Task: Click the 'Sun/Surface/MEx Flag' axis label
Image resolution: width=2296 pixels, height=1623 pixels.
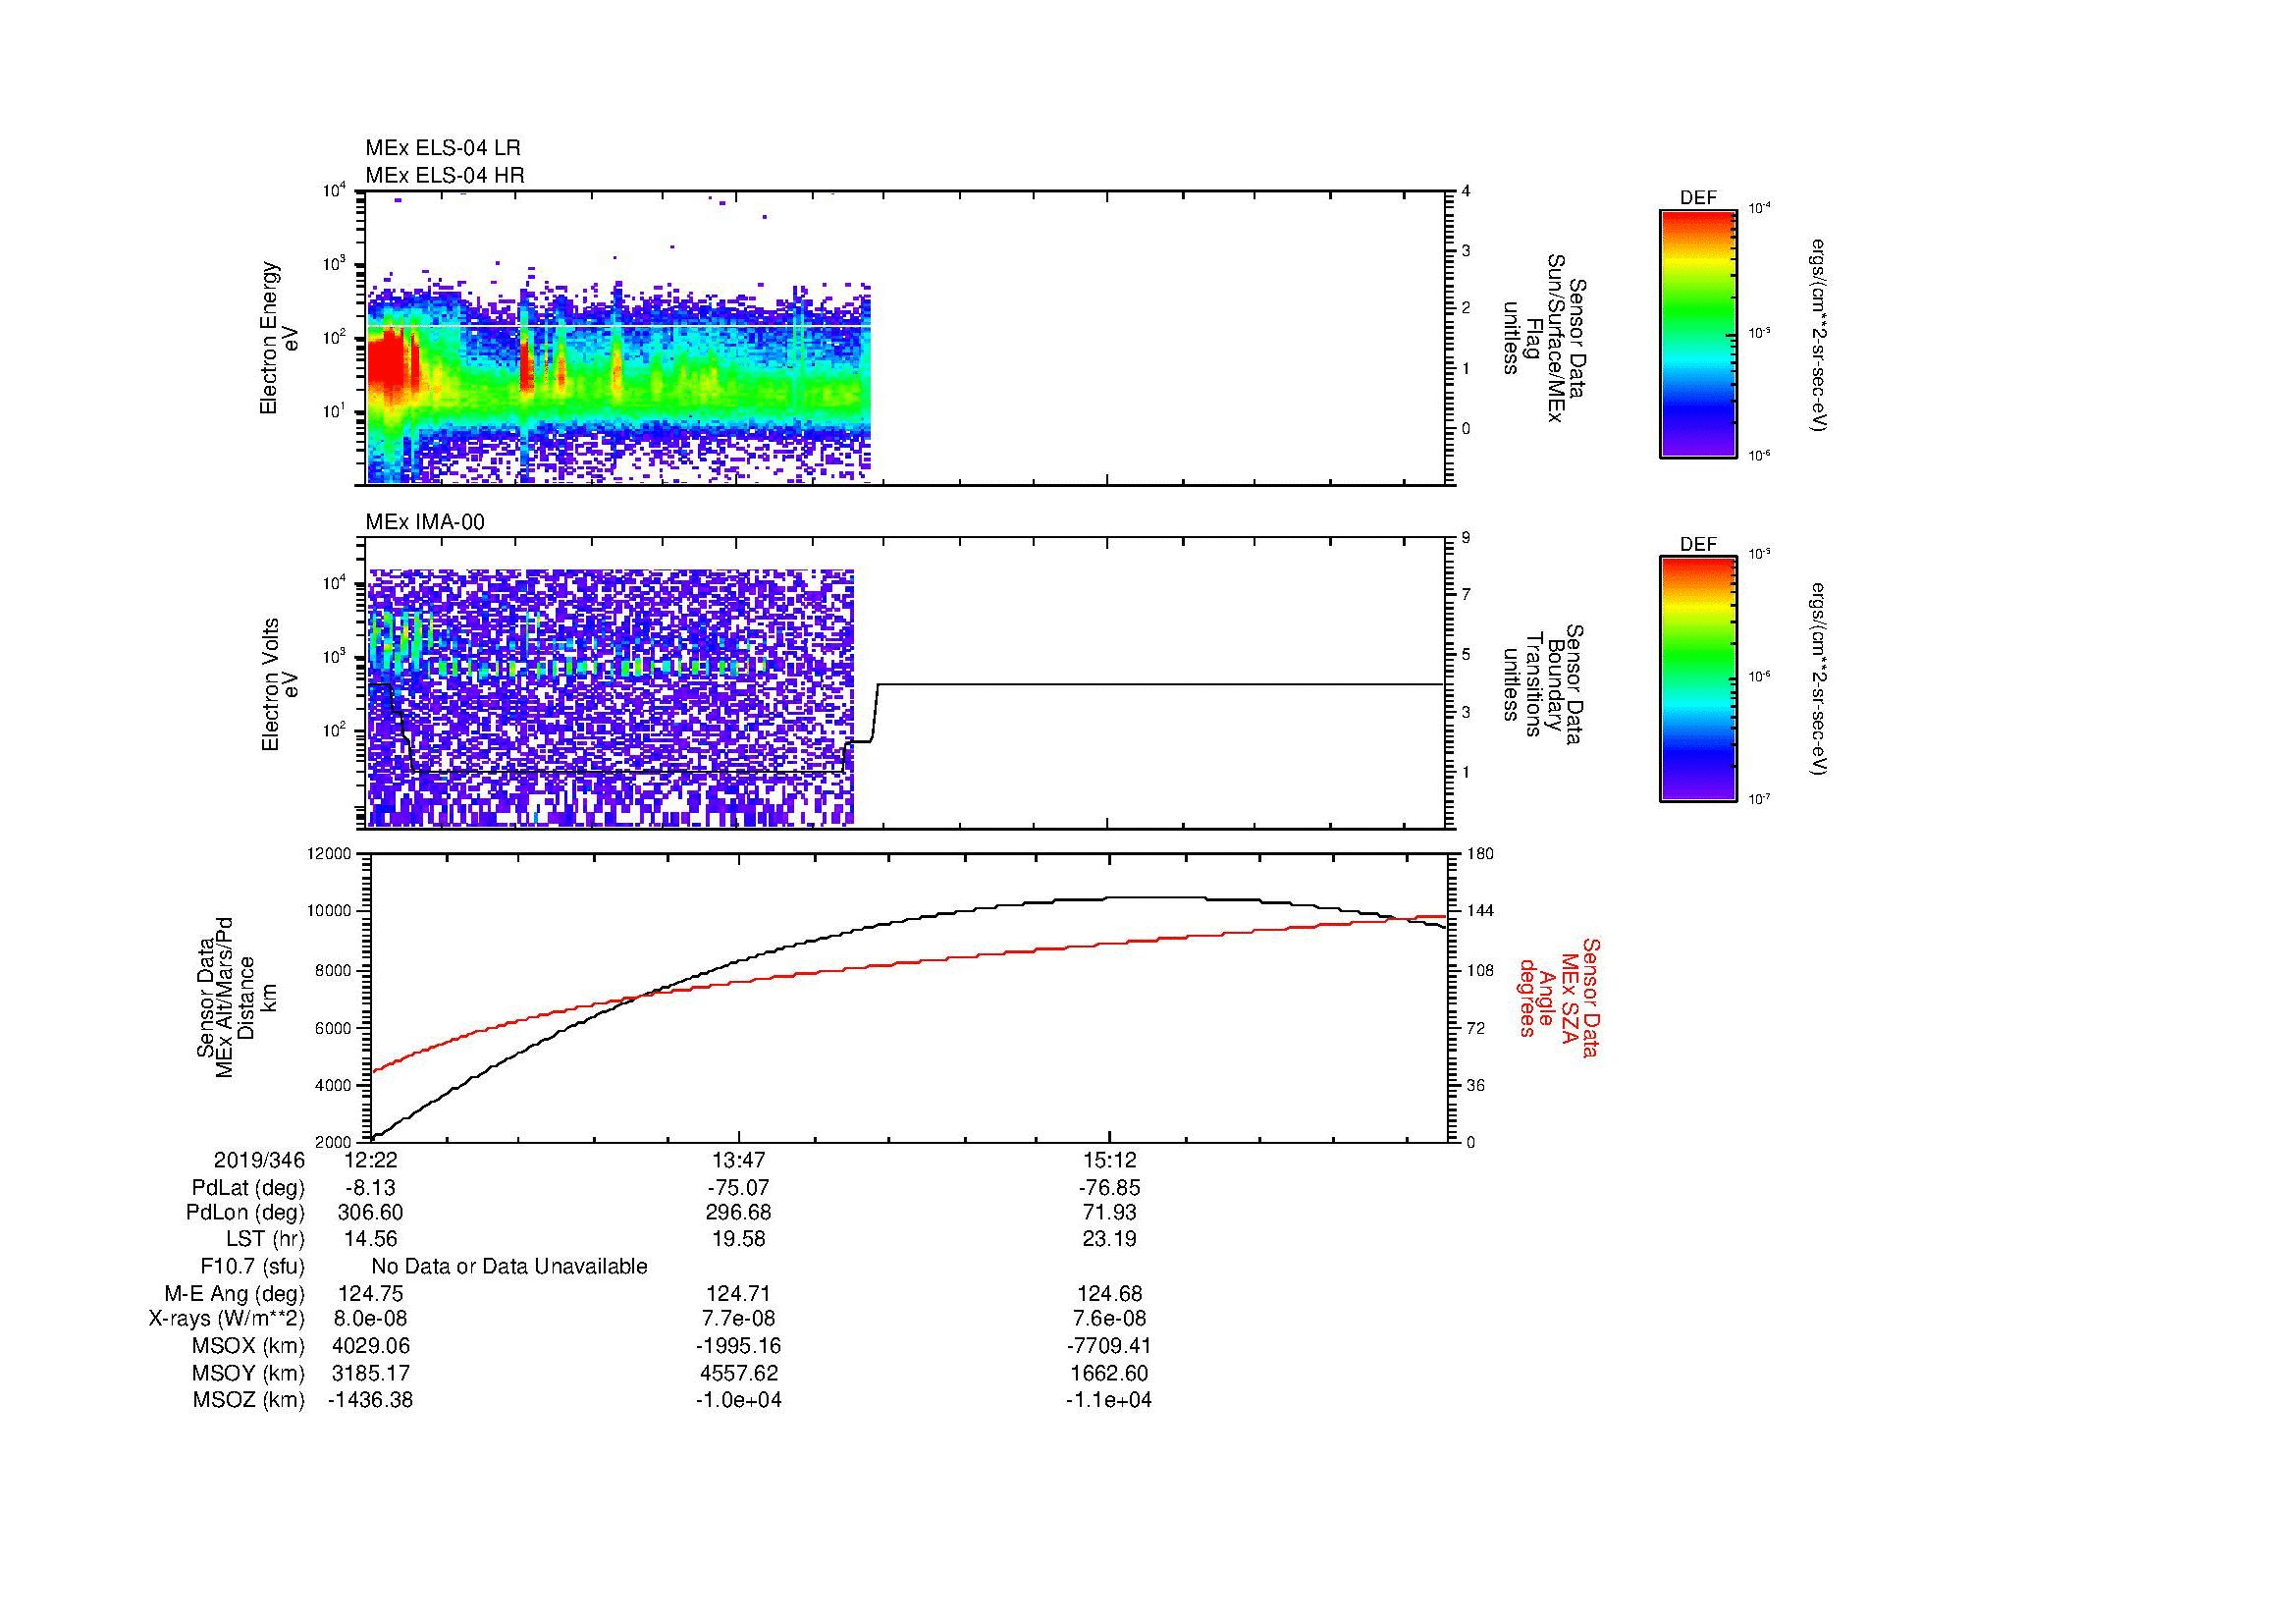Action: (1543, 338)
